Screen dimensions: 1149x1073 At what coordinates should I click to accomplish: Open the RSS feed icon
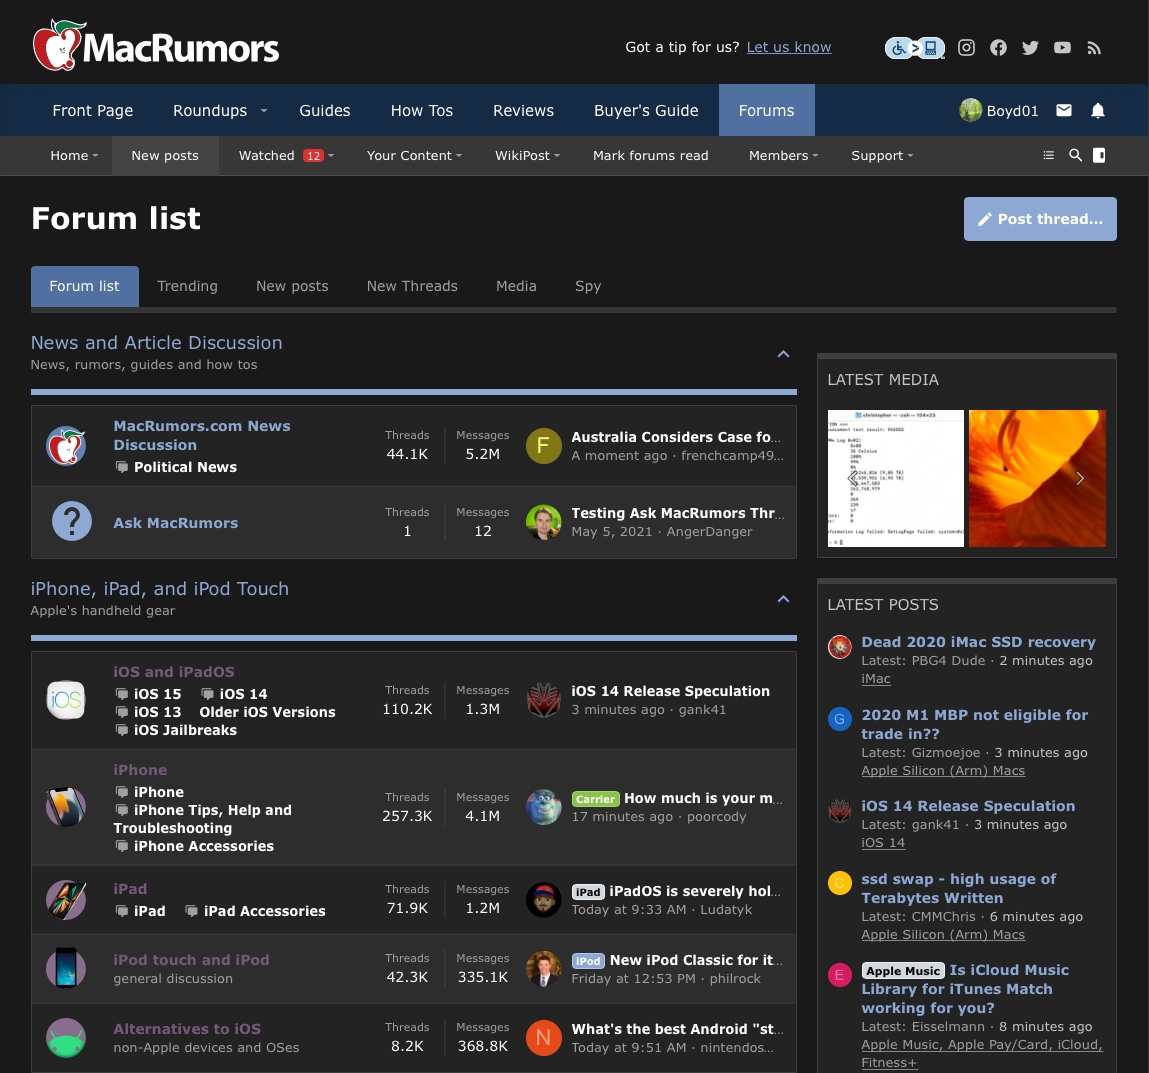click(1094, 48)
